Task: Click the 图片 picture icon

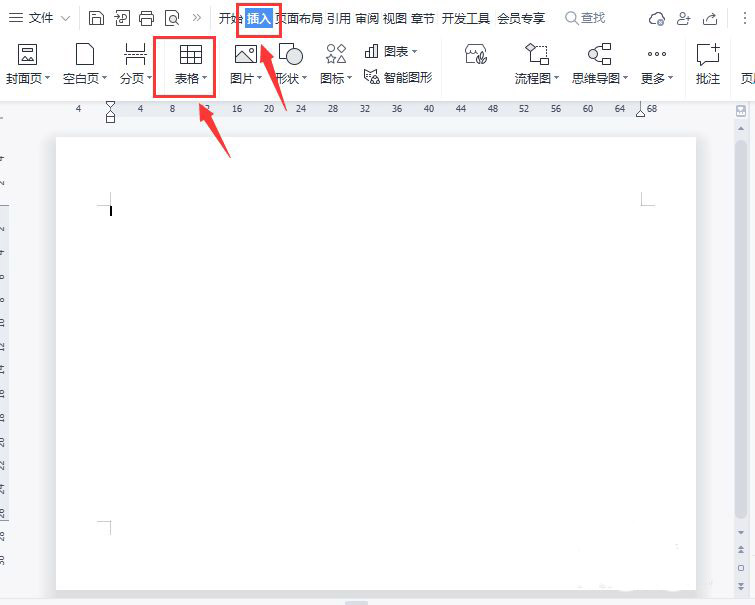Action: 246,54
